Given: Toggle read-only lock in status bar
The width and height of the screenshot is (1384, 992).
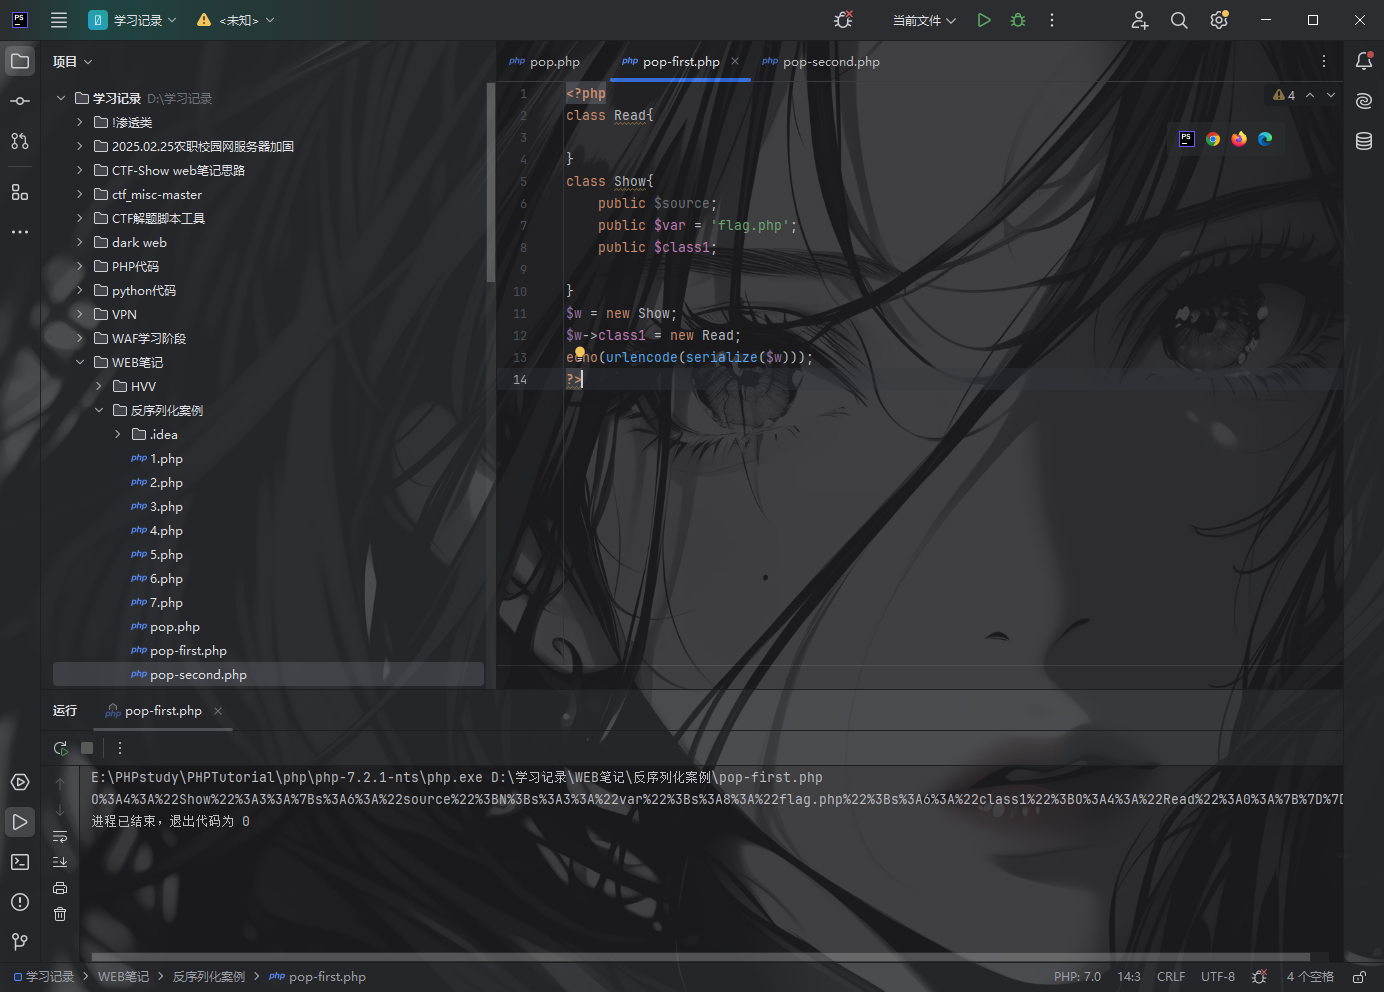Looking at the screenshot, I should (1359, 977).
